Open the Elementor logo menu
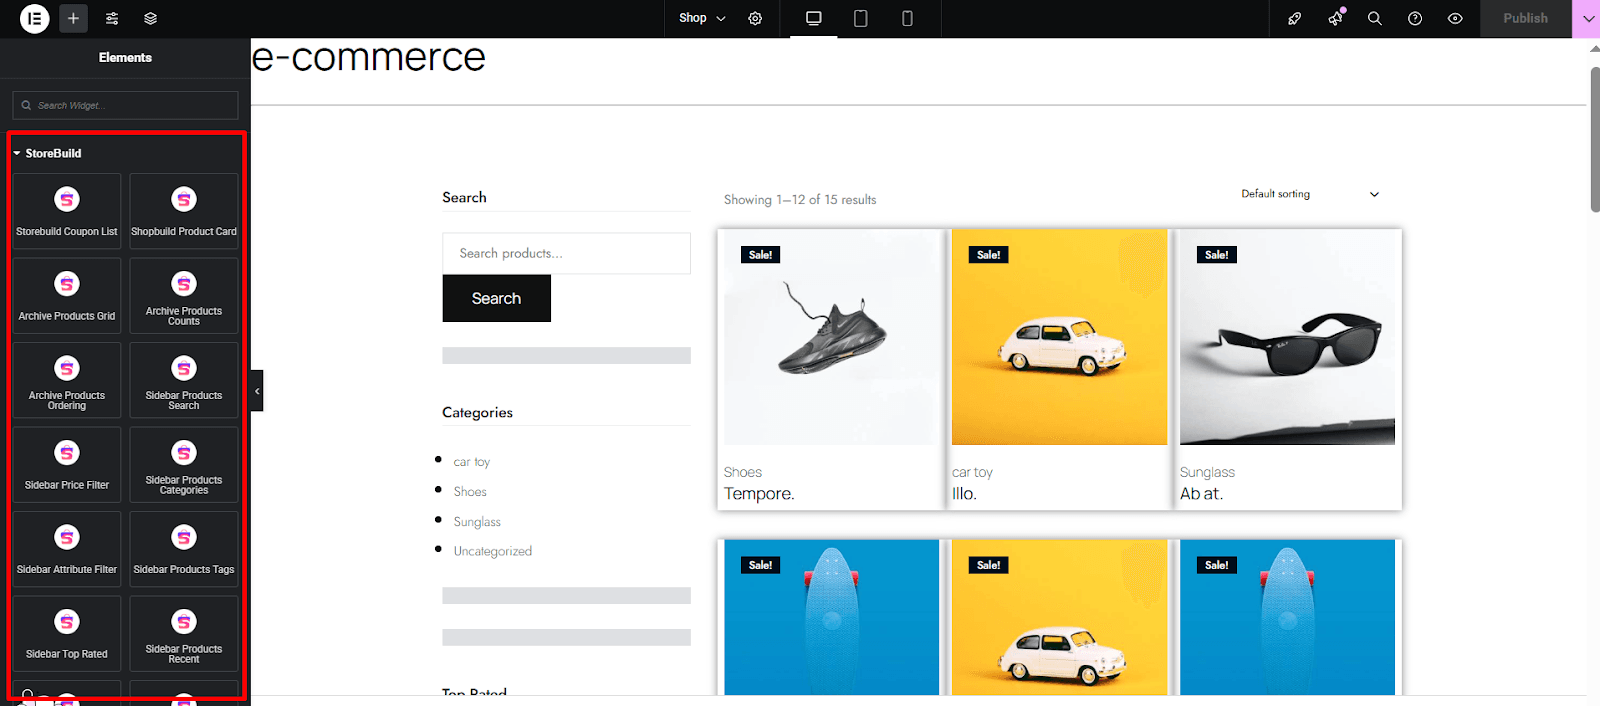1600x706 pixels. click(34, 18)
